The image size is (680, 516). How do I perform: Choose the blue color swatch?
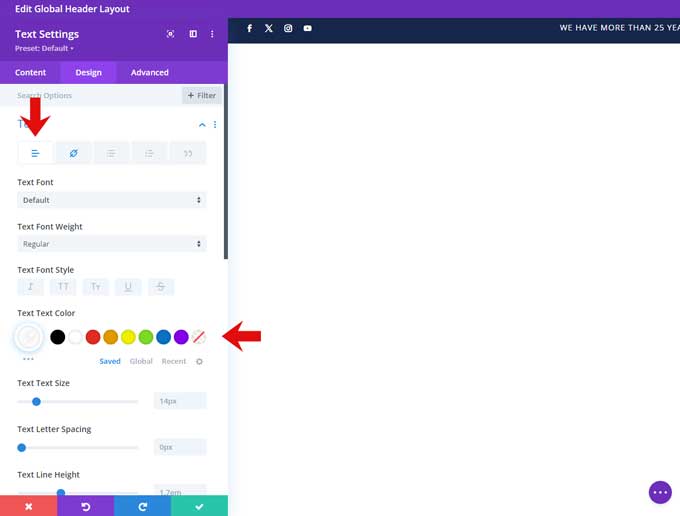163,337
